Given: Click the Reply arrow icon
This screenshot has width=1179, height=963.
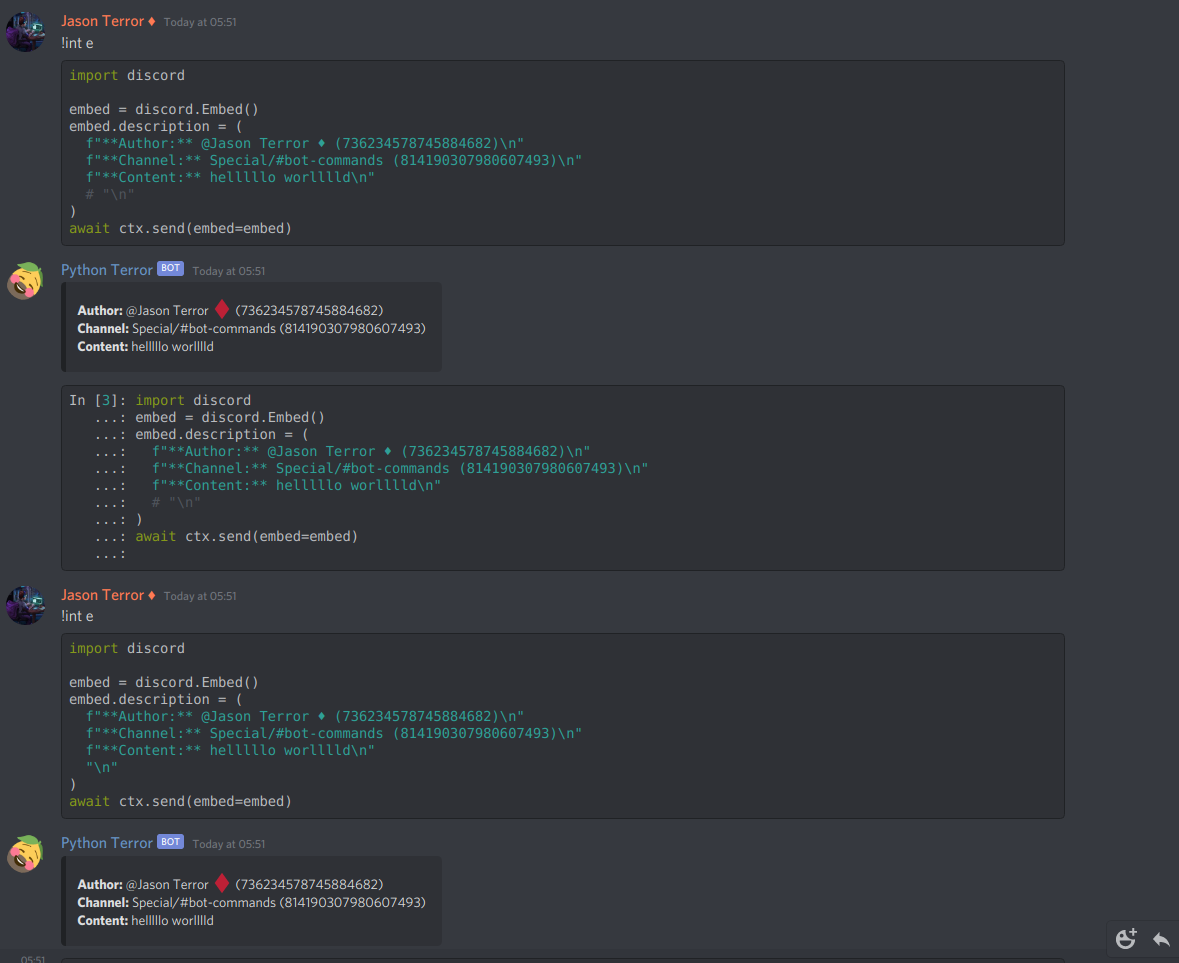Looking at the screenshot, I should point(1161,939).
